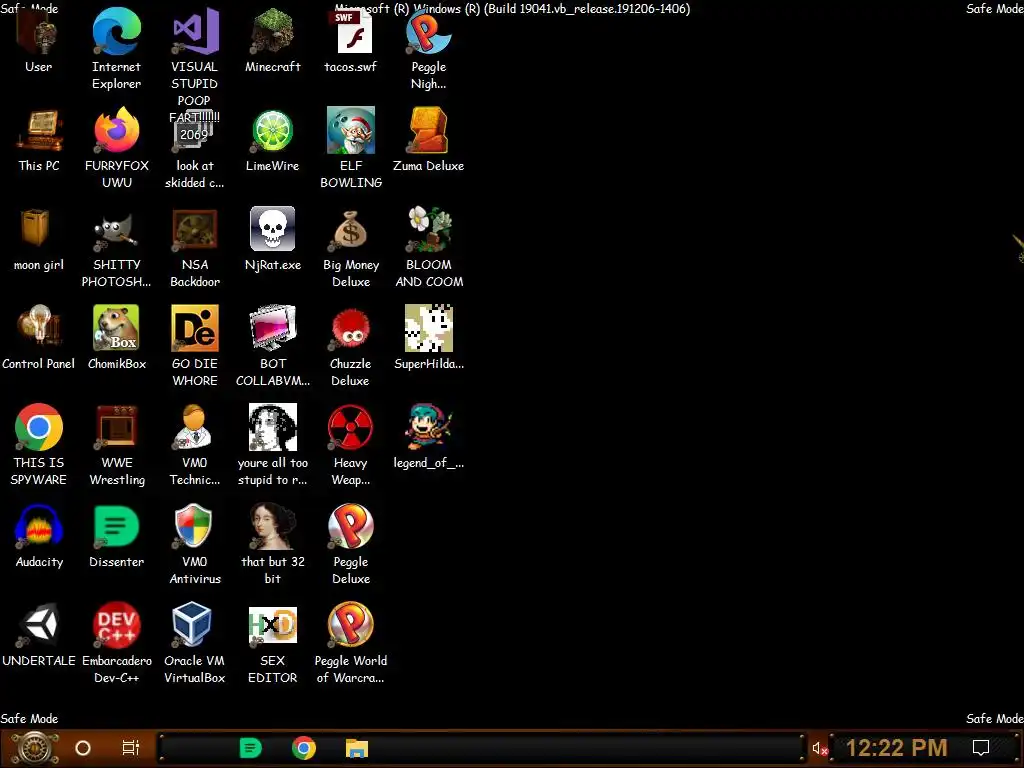Screen dimensions: 1024x768
Task: Launch the Minecraft desktop icon
Action: tap(272, 31)
